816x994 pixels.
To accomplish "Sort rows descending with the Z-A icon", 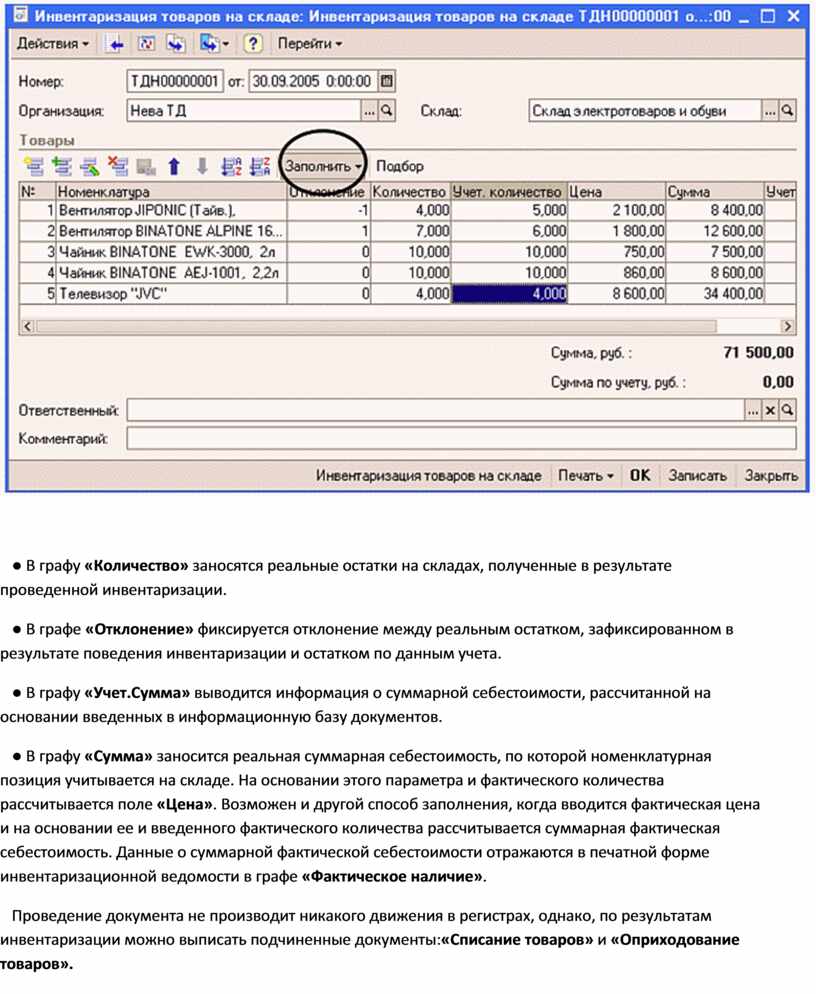I will [x=259, y=166].
